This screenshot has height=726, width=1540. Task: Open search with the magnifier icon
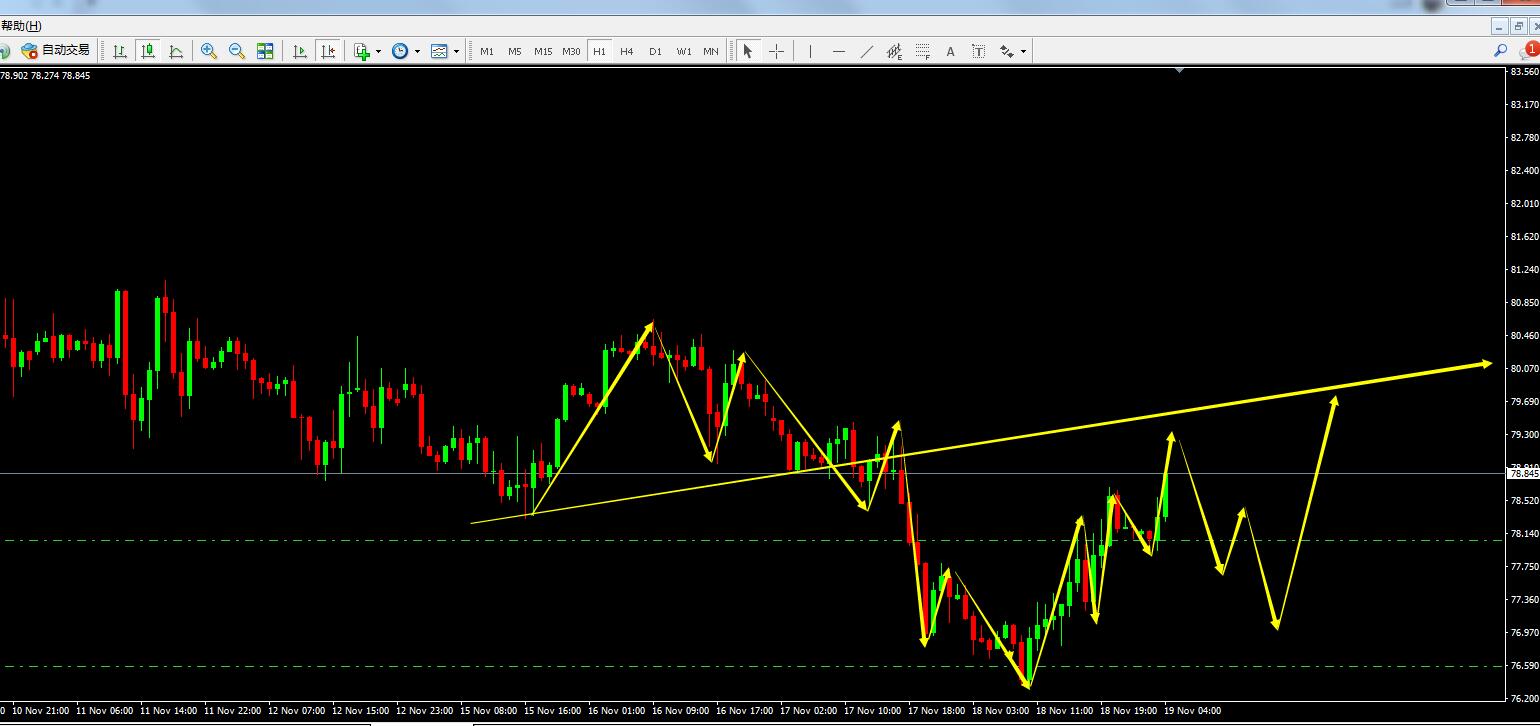[x=1500, y=50]
